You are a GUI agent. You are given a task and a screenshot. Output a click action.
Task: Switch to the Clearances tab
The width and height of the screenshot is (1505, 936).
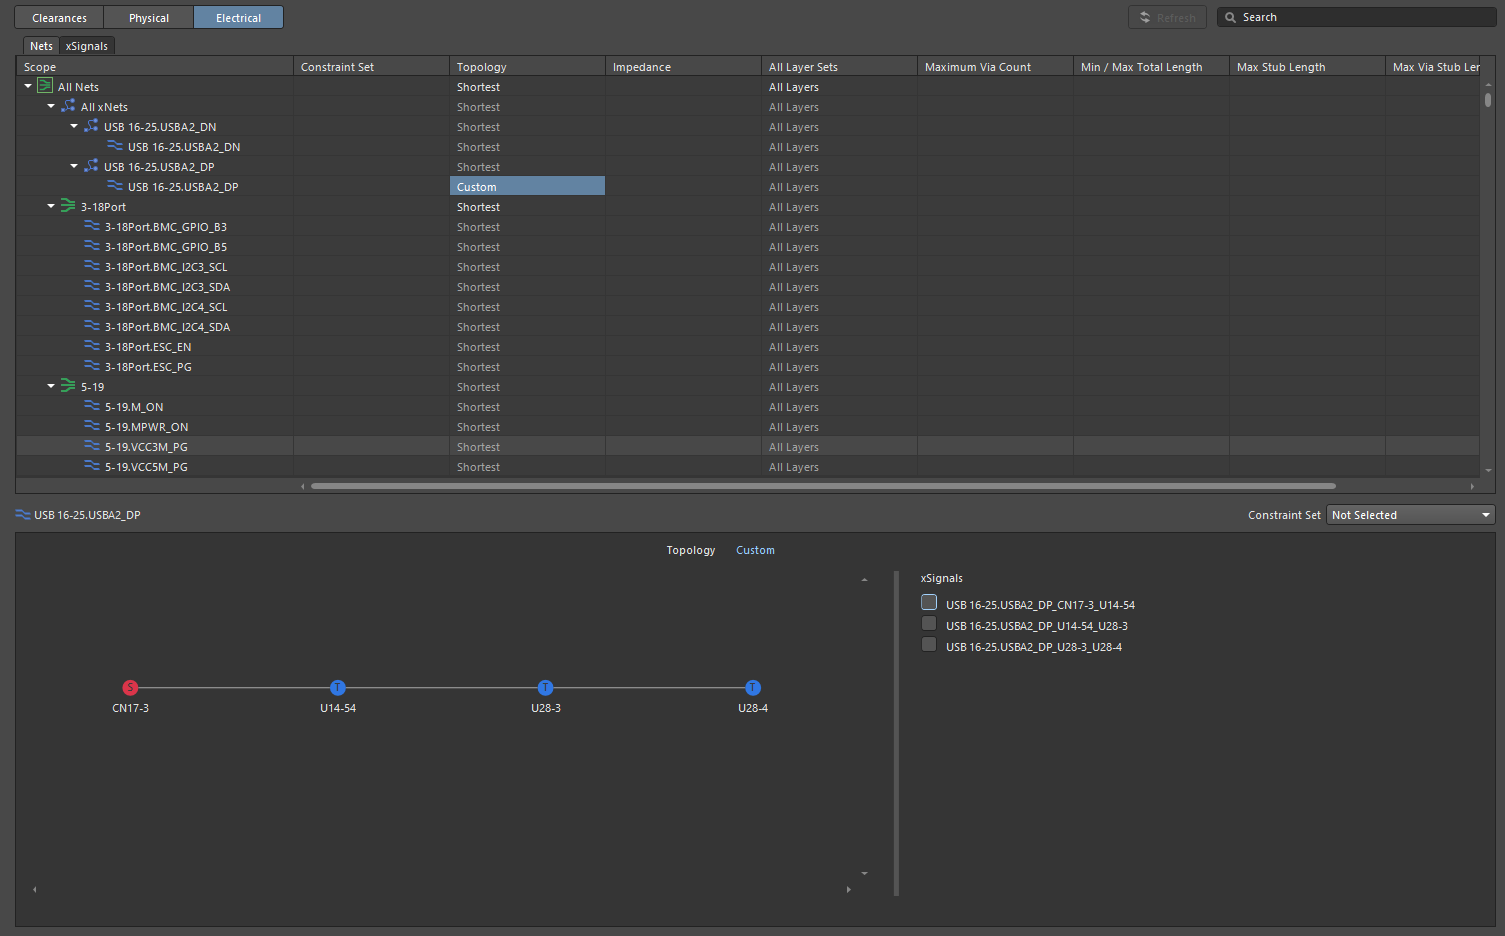[59, 18]
